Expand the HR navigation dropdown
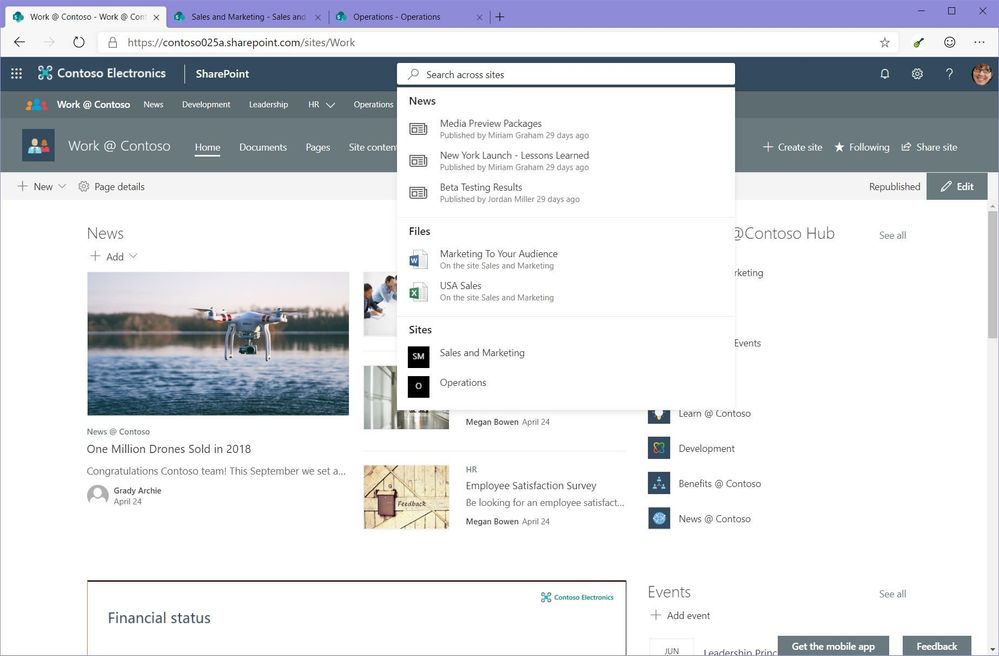This screenshot has height=656, width=999. click(x=330, y=105)
